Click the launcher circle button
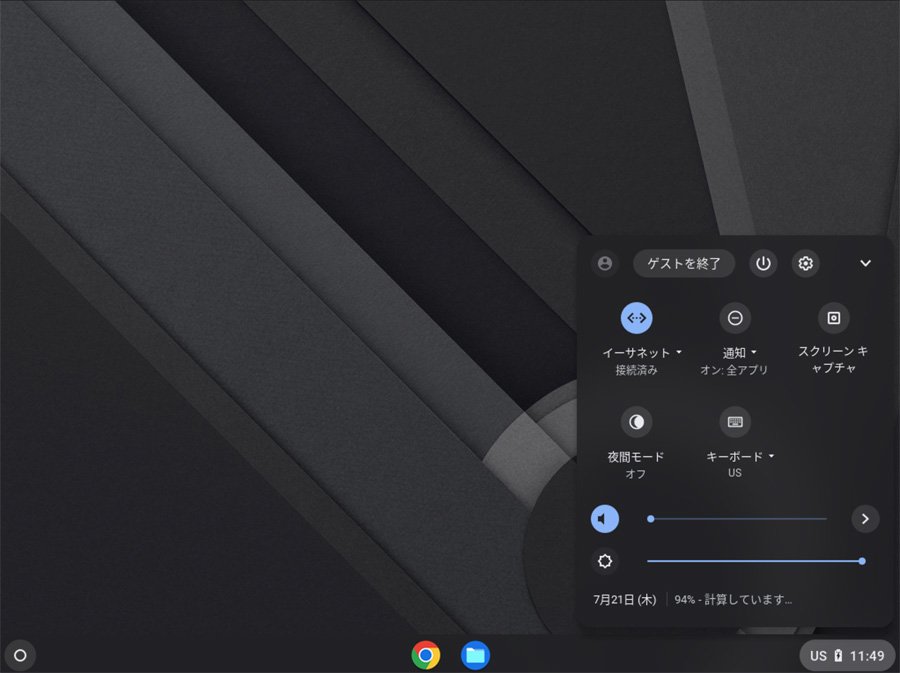 (x=20, y=655)
